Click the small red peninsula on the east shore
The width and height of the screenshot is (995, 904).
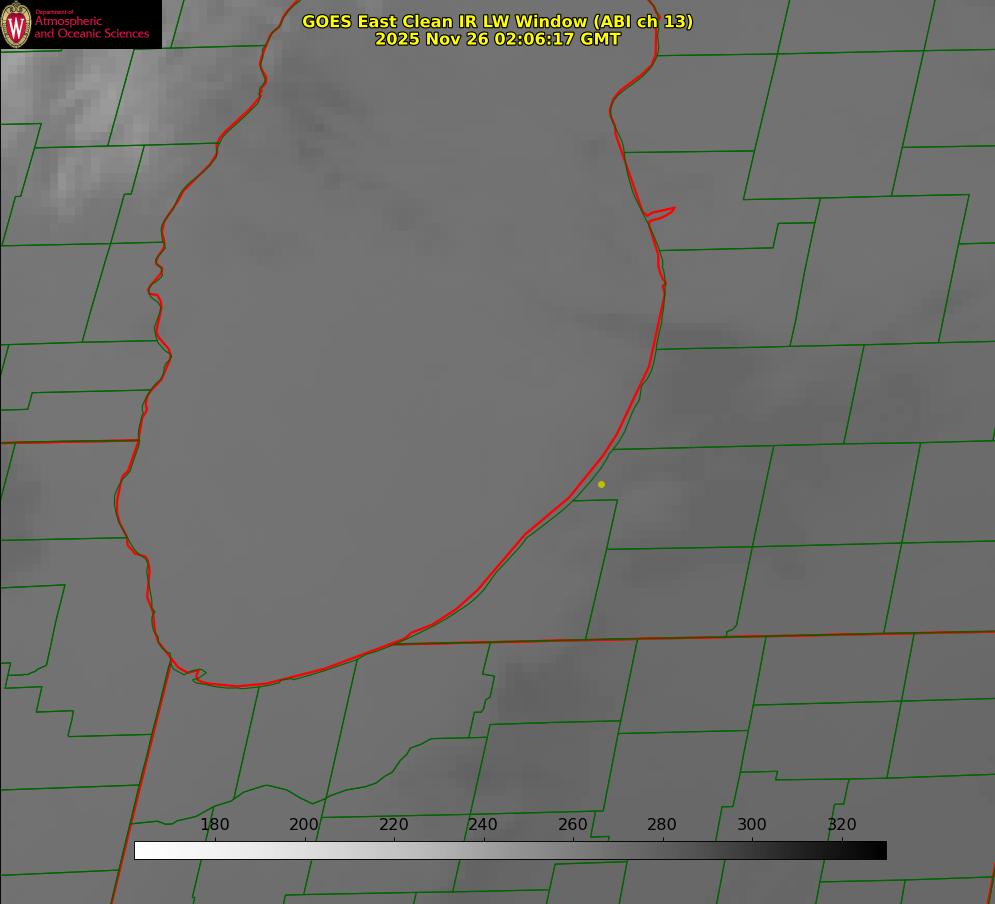pyautogui.click(x=662, y=213)
